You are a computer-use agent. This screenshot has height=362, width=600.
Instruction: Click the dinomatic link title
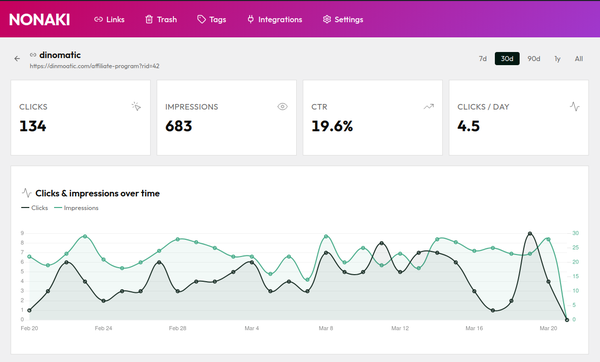click(60, 55)
